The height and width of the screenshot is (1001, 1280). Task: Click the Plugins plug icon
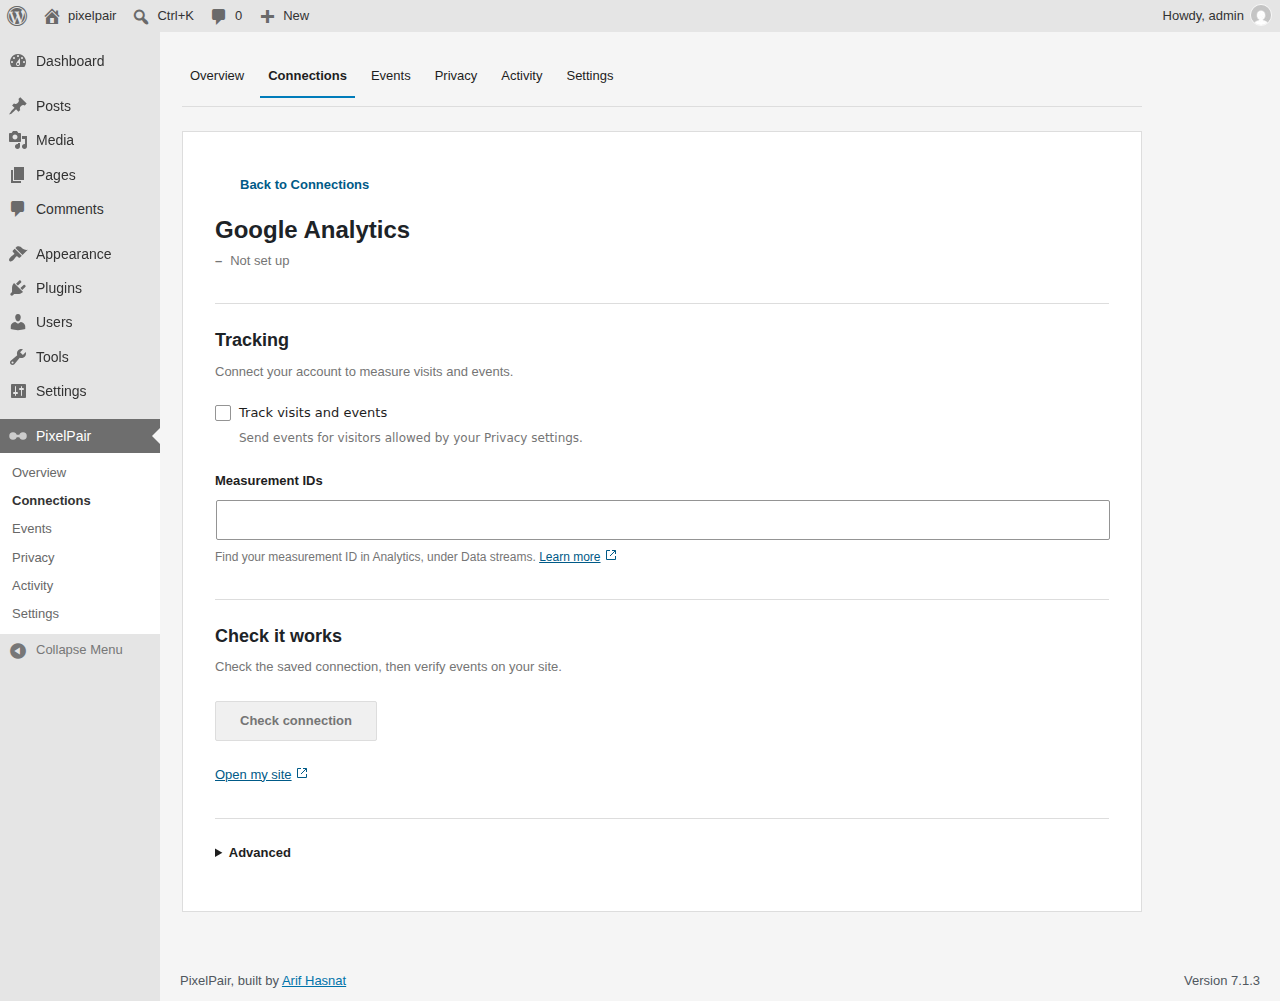pos(18,288)
